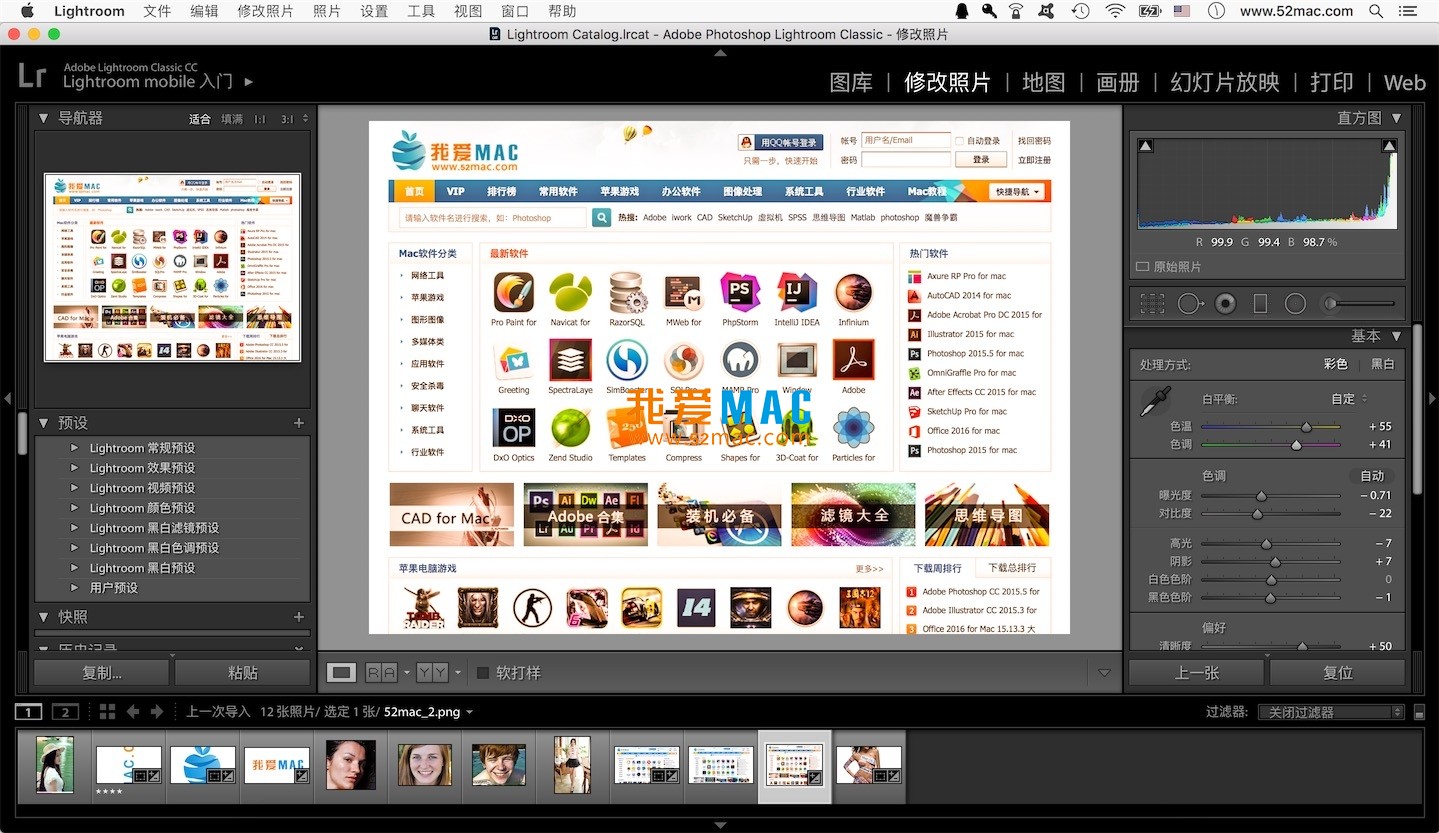Expand Lightroom 常规预设 folder

[x=75, y=448]
